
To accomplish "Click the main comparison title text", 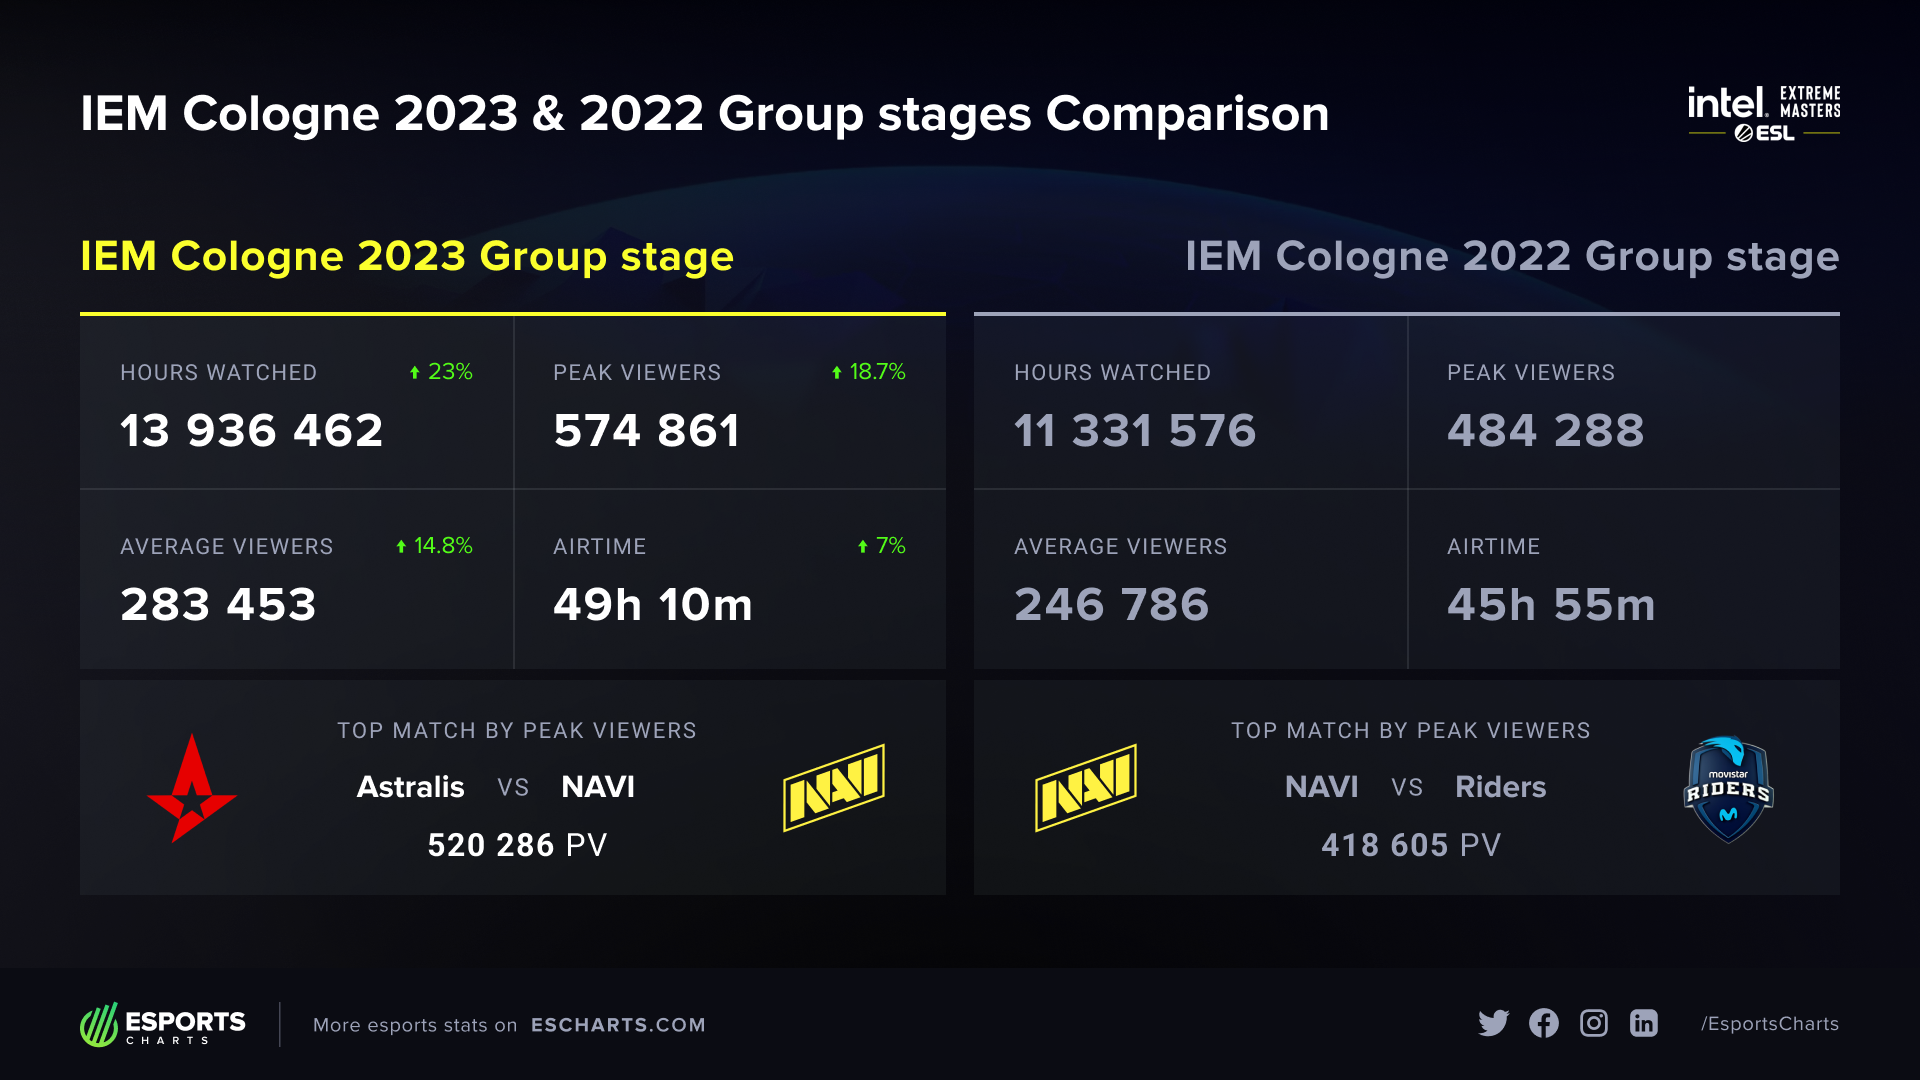I will [x=704, y=114].
